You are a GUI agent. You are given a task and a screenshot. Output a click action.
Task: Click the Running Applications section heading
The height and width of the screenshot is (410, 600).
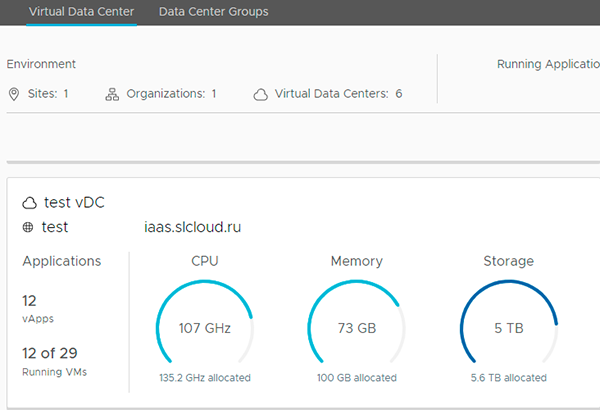pyautogui.click(x=548, y=64)
